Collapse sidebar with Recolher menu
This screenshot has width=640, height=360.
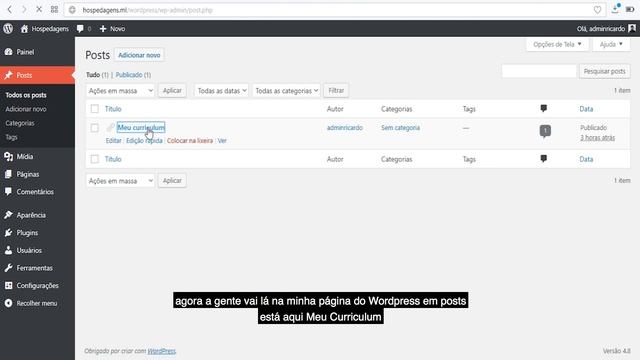click(38, 303)
